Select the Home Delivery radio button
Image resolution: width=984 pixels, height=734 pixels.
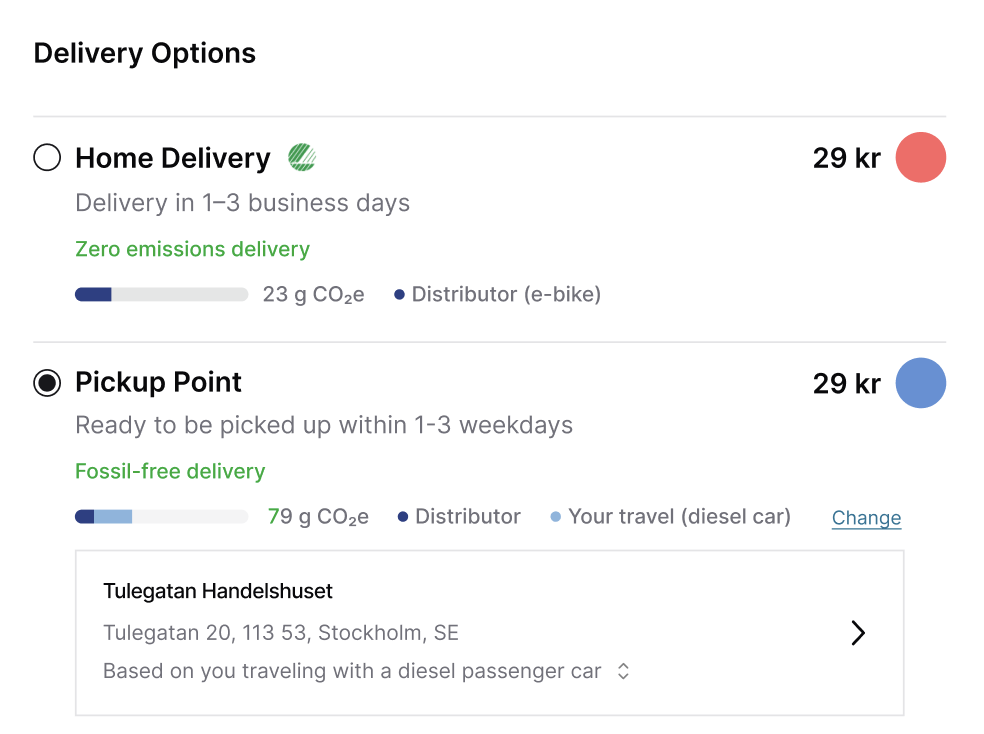click(47, 158)
